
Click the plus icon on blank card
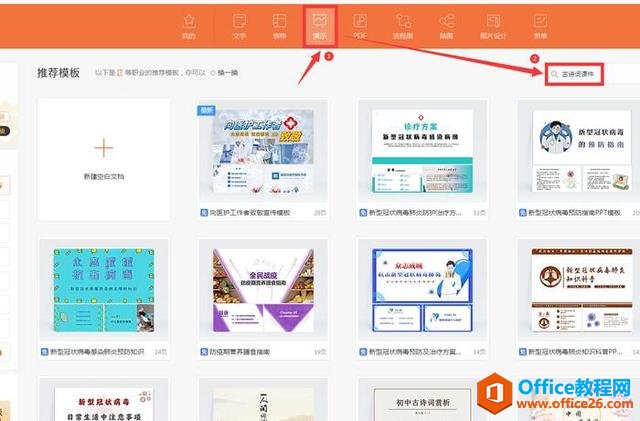point(104,148)
